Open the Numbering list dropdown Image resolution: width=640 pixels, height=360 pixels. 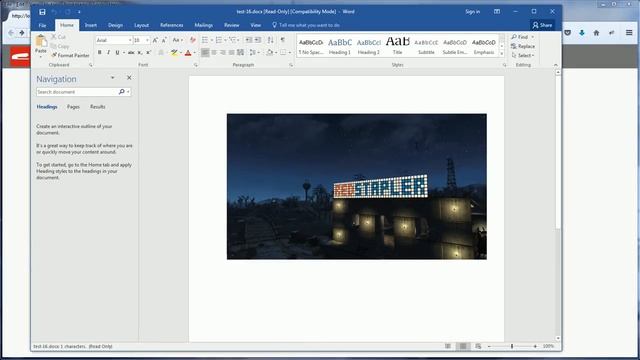point(225,40)
